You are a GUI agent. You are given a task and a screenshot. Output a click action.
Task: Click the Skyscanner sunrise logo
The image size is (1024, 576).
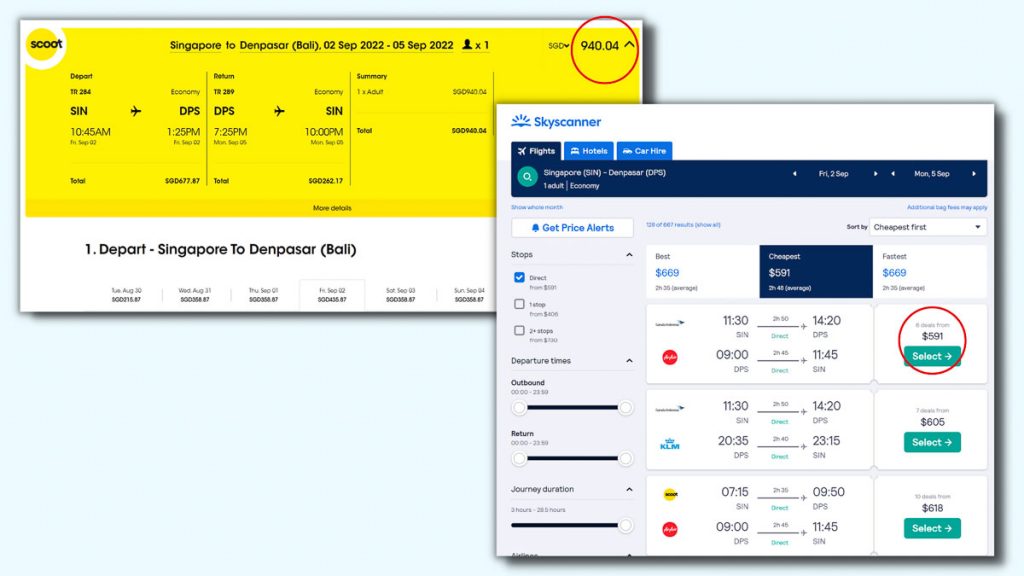click(x=520, y=121)
